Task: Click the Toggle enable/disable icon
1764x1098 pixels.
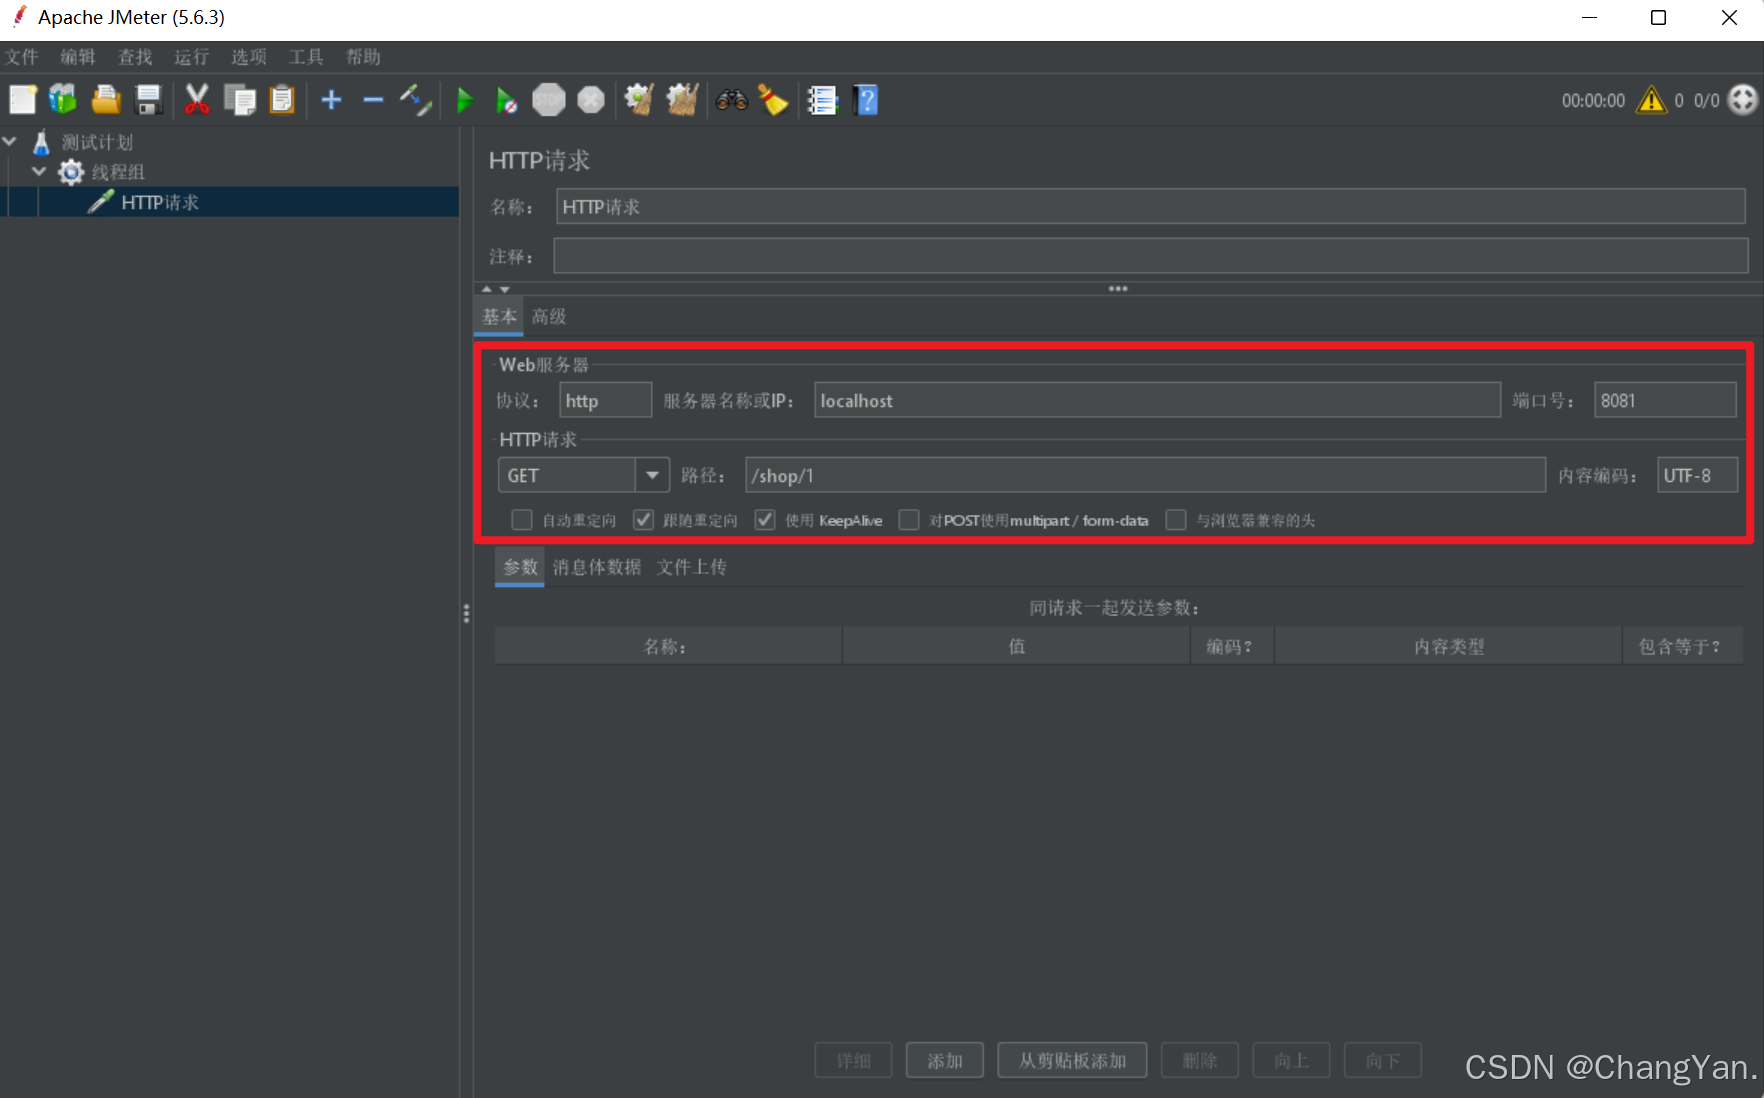Action: coord(415,100)
